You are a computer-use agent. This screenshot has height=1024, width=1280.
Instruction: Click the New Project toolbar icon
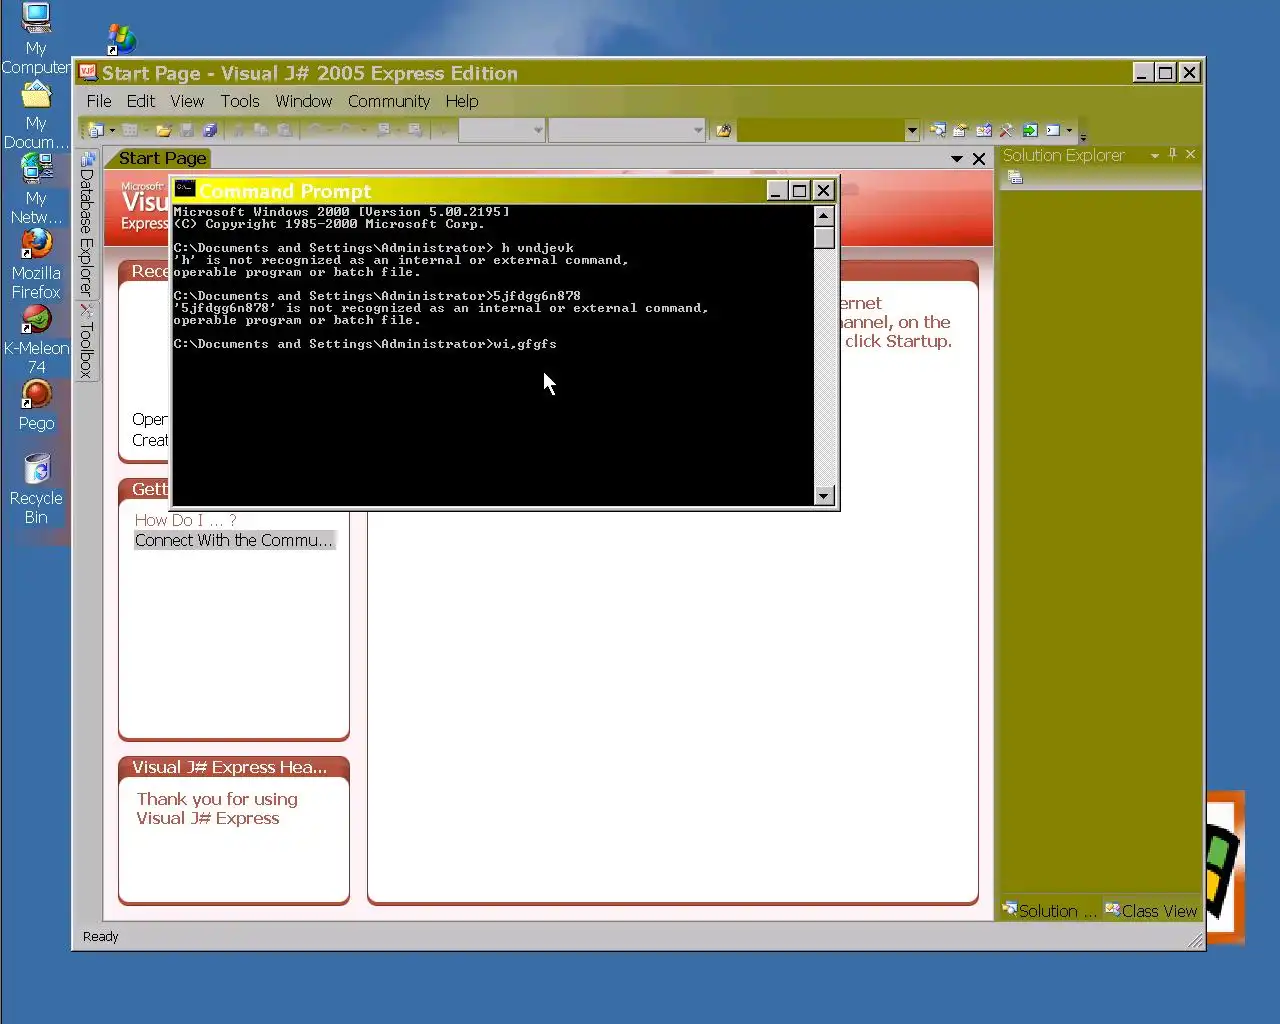(x=95, y=130)
